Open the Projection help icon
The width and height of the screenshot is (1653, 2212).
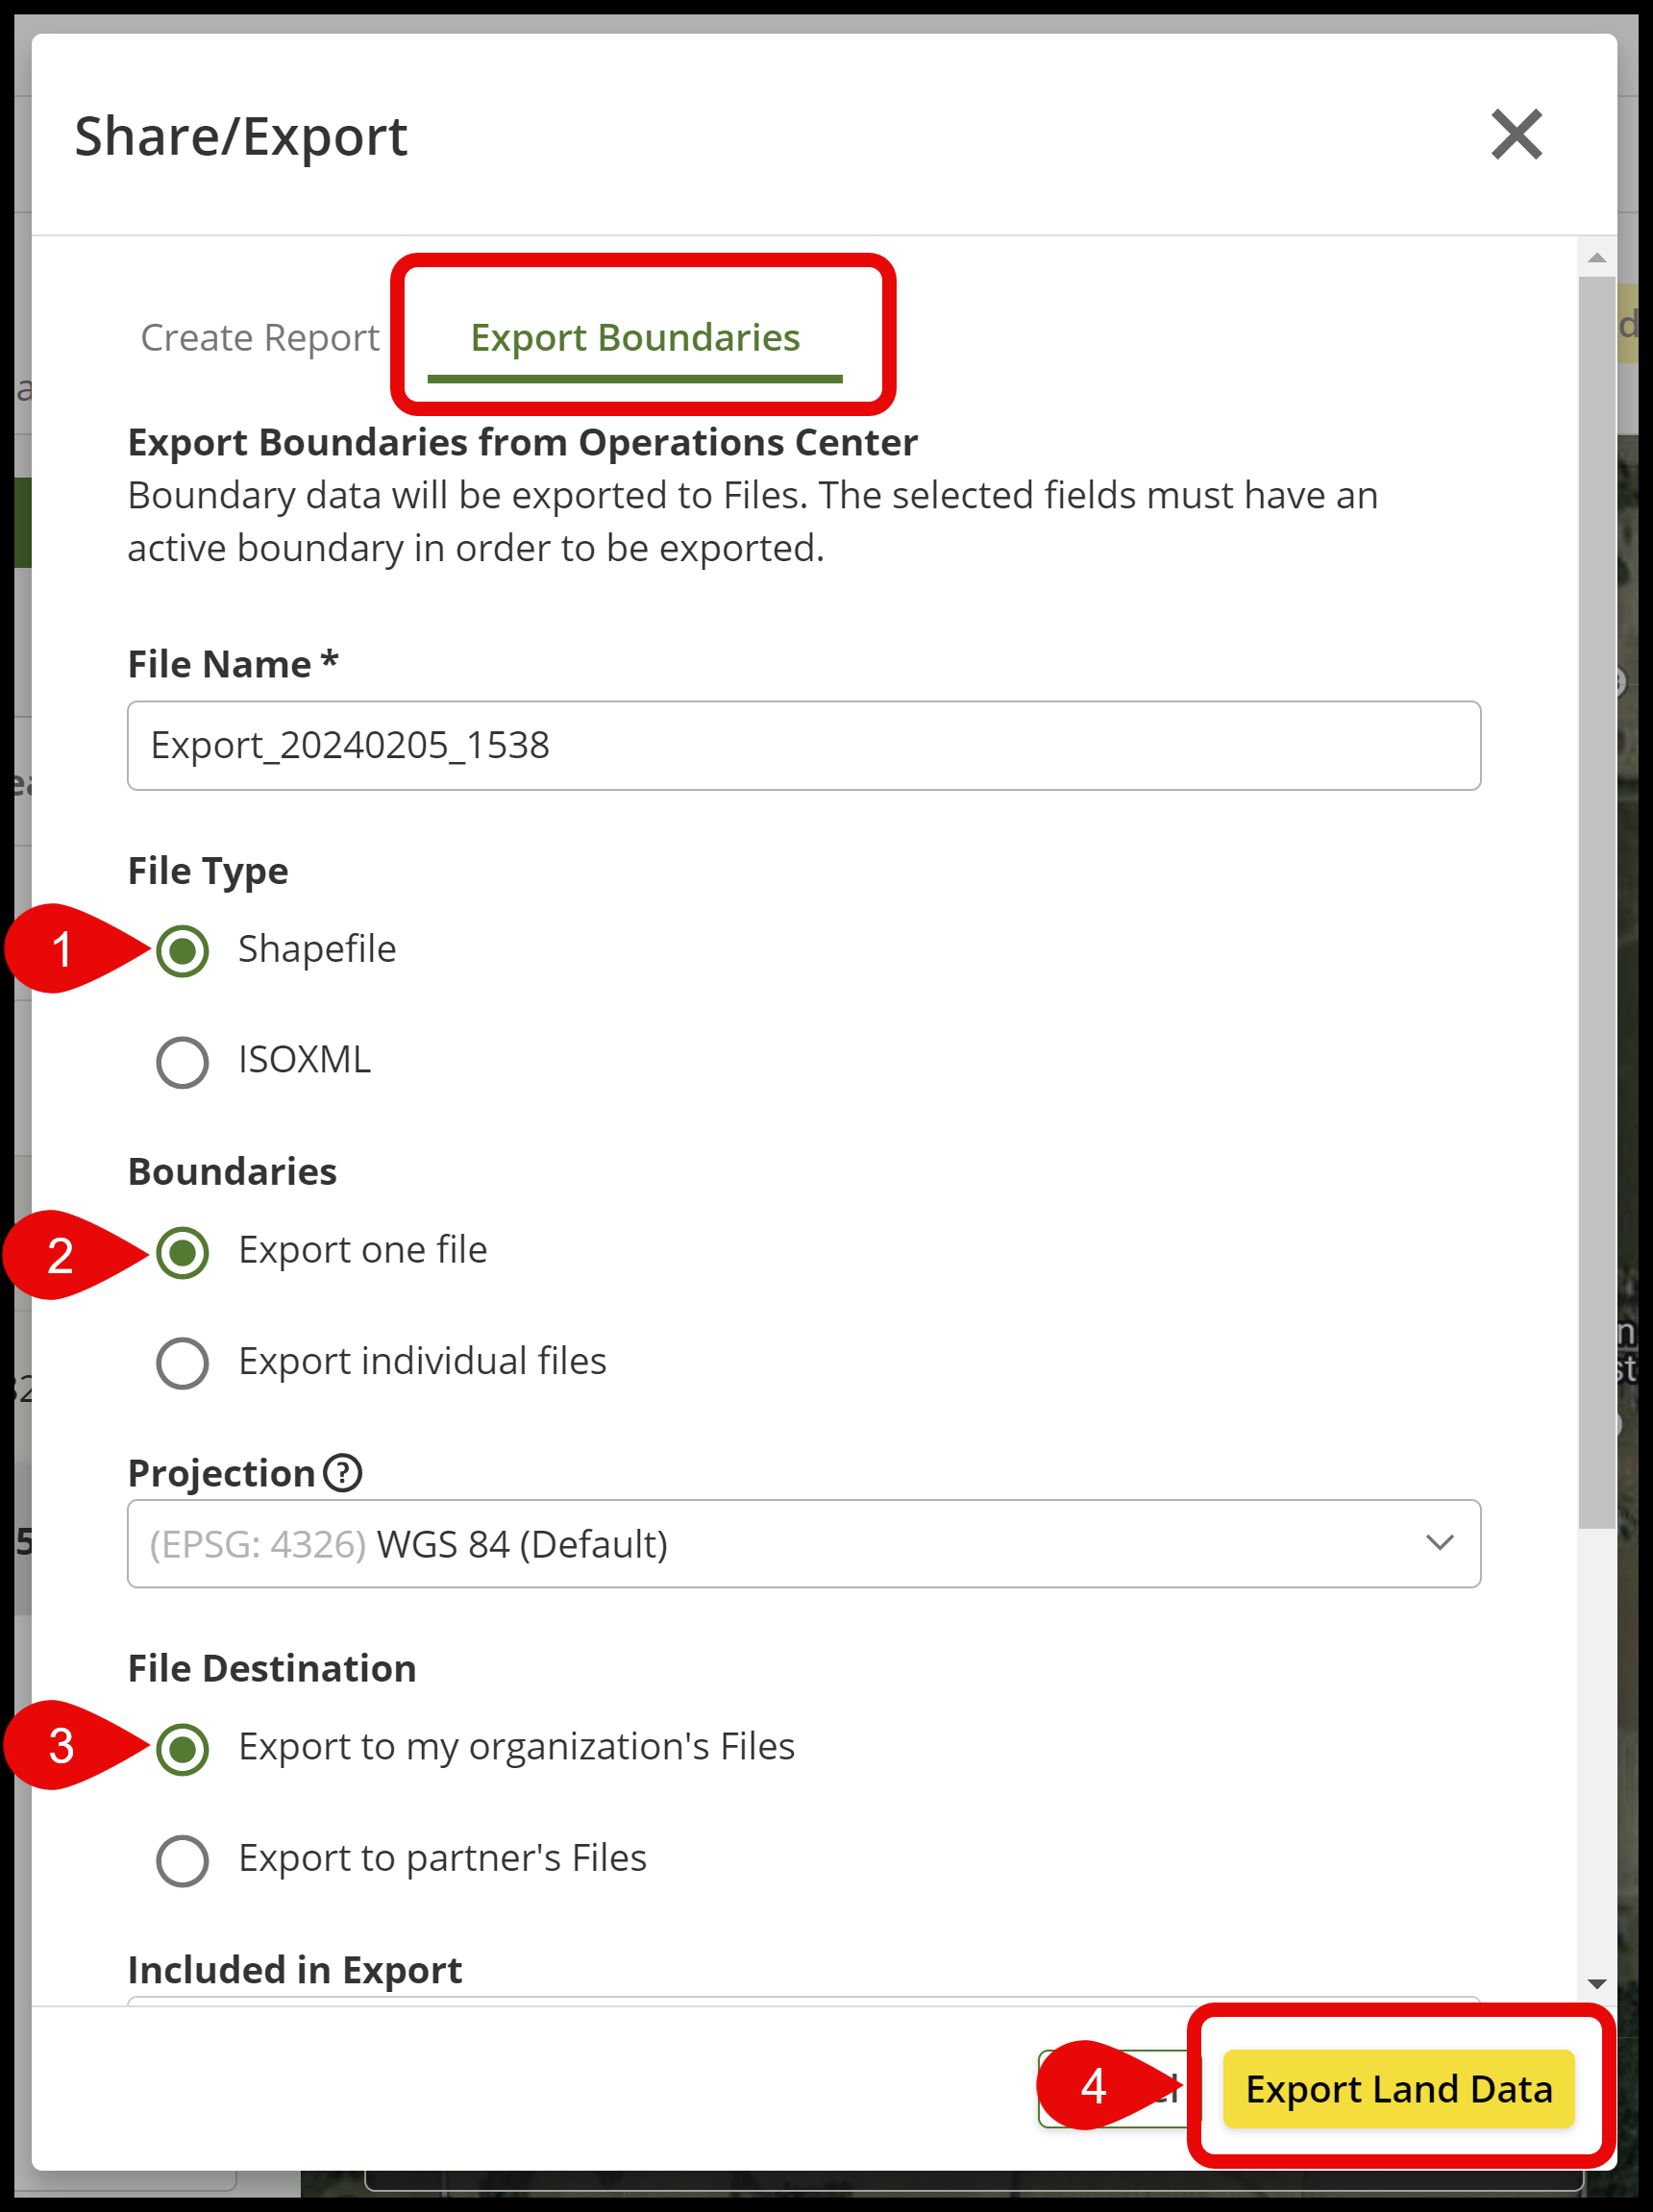point(343,1473)
